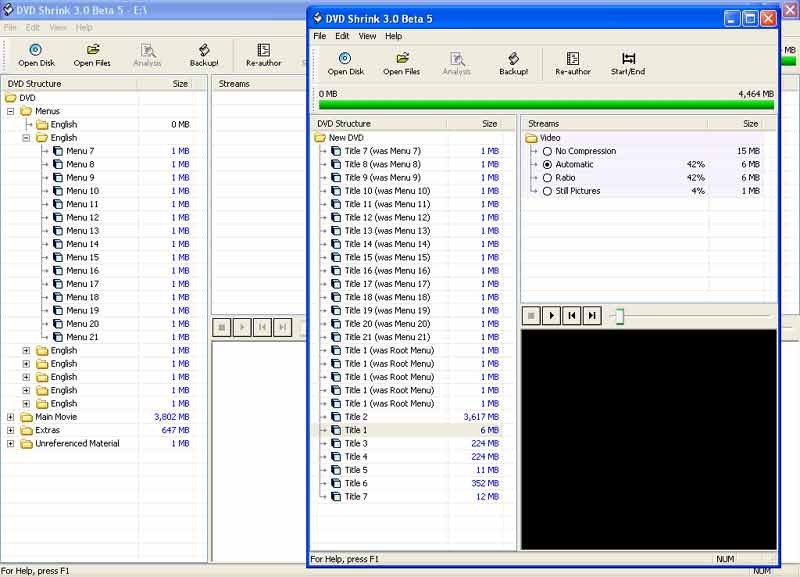The width and height of the screenshot is (800, 577).
Task: Expand the Extras folder
Action: click(10, 430)
